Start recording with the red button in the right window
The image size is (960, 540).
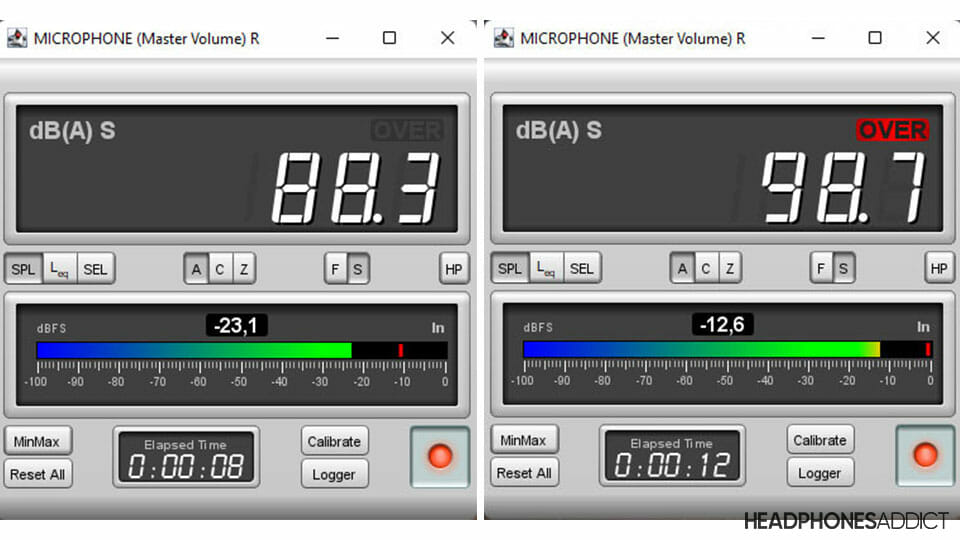click(x=925, y=456)
